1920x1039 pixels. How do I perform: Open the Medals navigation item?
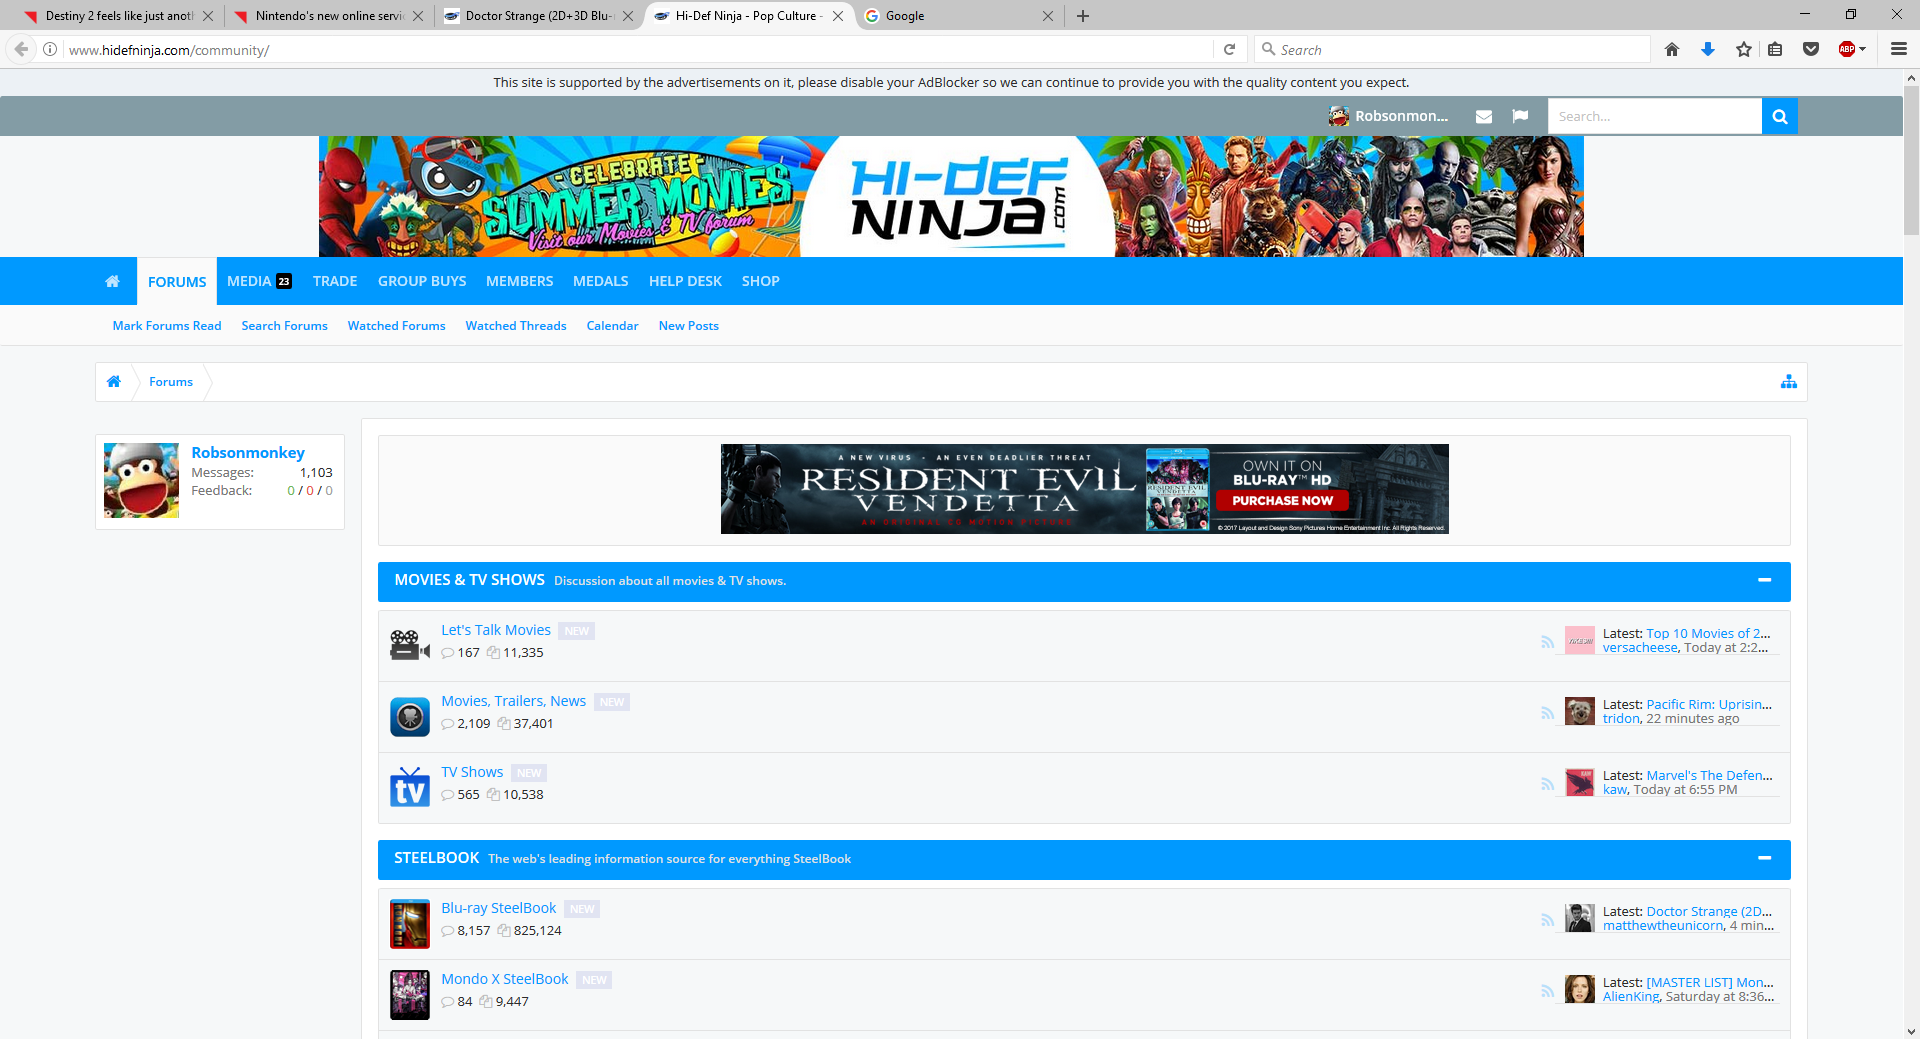(601, 281)
